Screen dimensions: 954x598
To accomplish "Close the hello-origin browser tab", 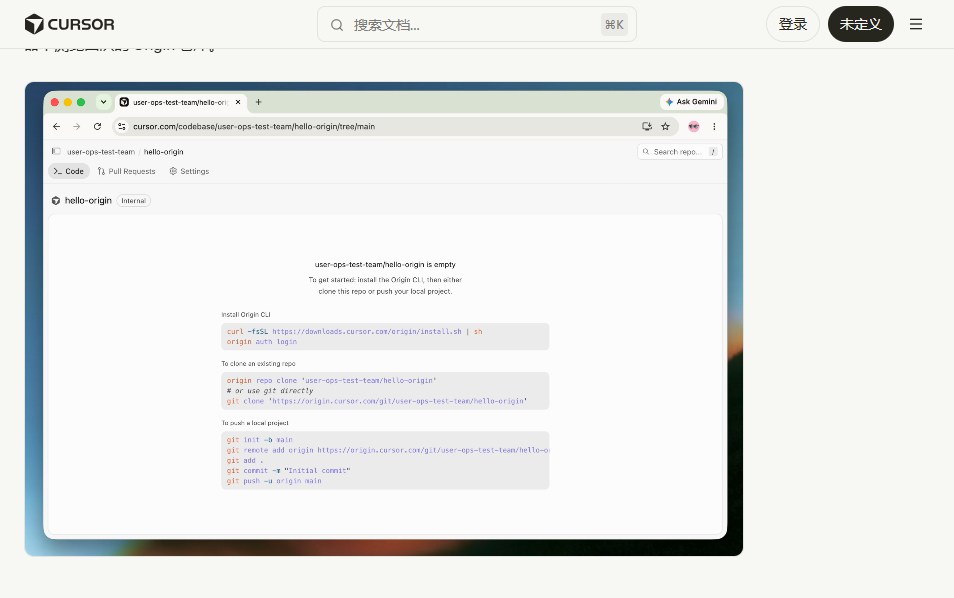I will [238, 102].
